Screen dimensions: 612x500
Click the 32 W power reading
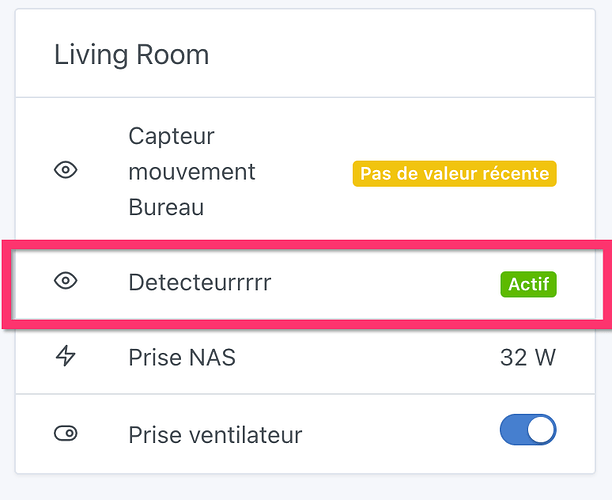[x=527, y=357]
